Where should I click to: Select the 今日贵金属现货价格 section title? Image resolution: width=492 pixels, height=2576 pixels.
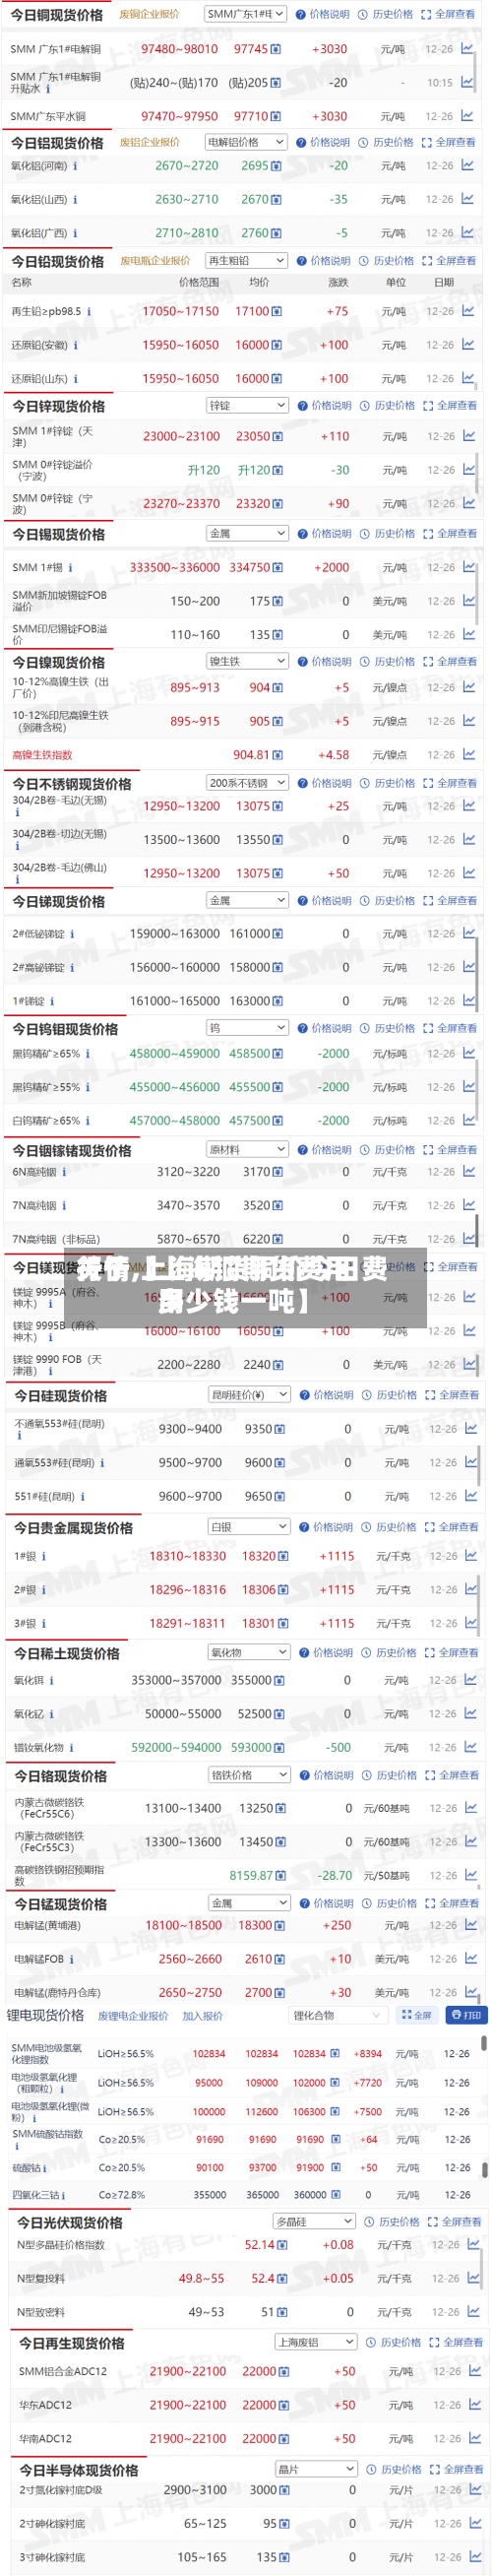click(x=73, y=1528)
